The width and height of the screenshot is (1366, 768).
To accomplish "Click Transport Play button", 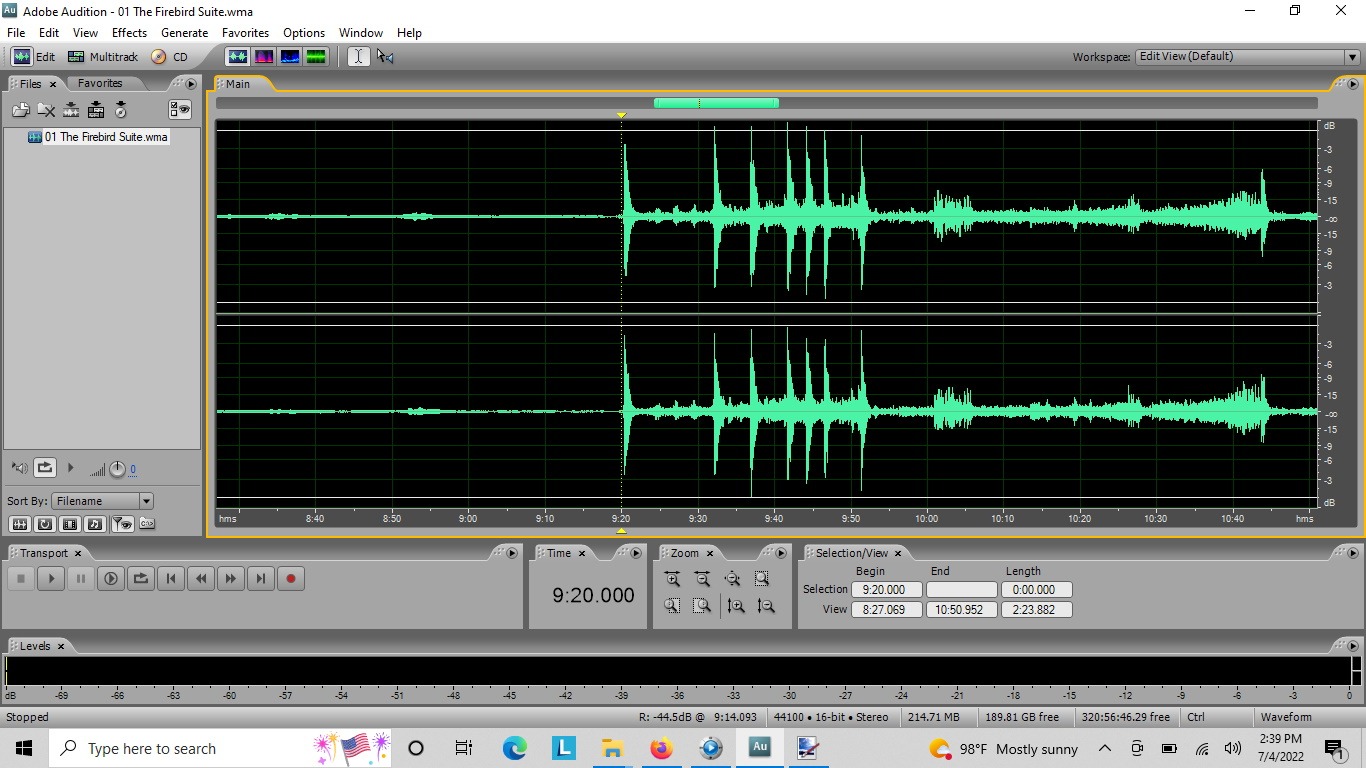I will tap(51, 578).
